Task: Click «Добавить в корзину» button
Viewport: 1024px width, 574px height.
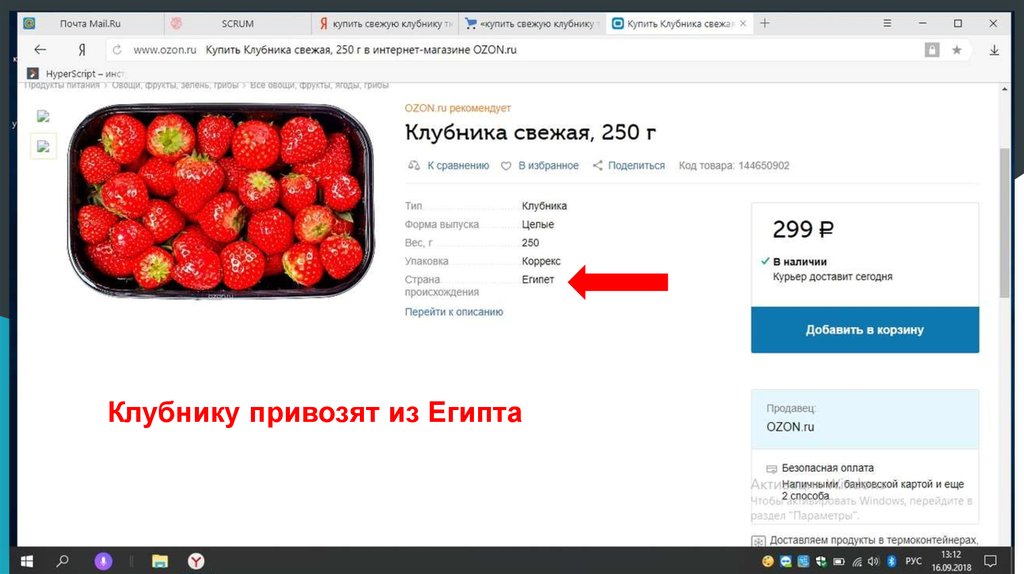Action: (x=865, y=330)
